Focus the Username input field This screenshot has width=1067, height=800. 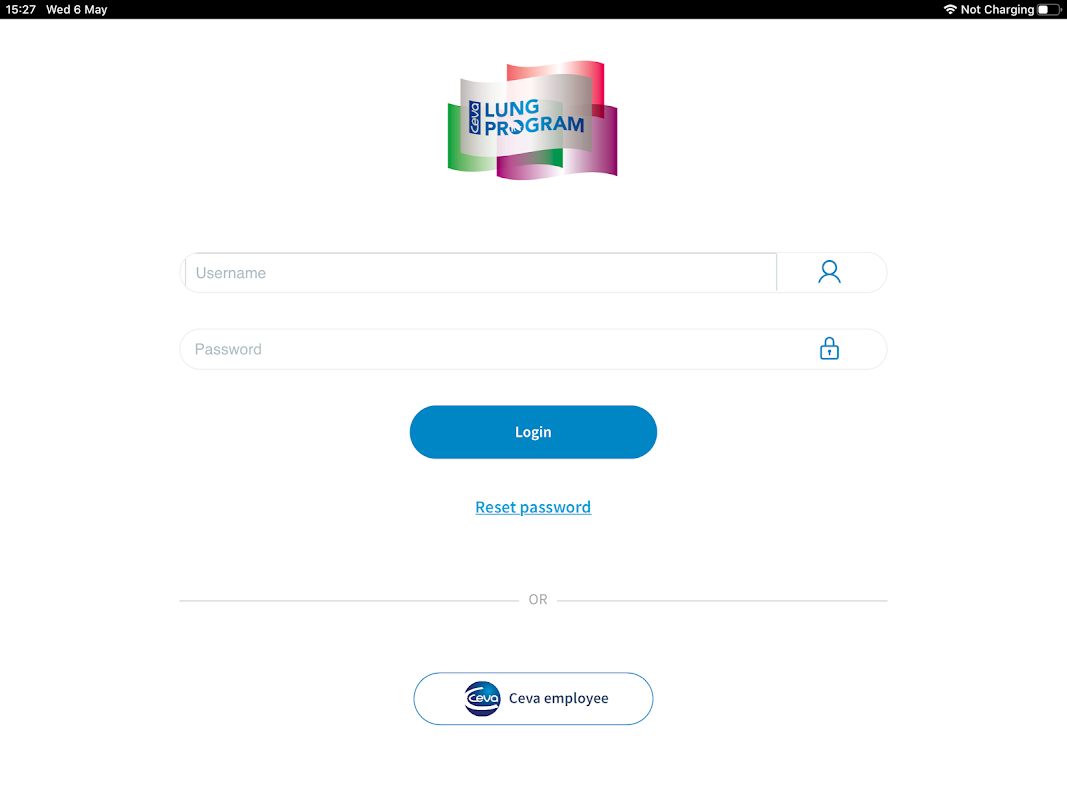pos(480,273)
